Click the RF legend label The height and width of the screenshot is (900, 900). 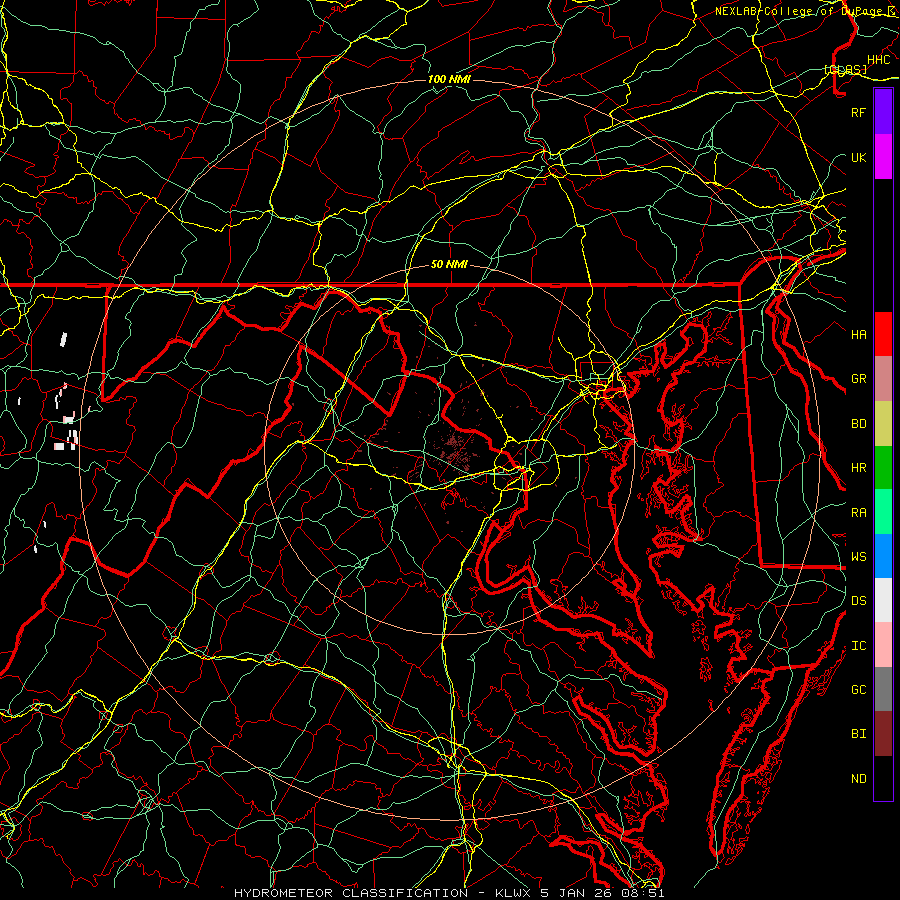tap(859, 112)
